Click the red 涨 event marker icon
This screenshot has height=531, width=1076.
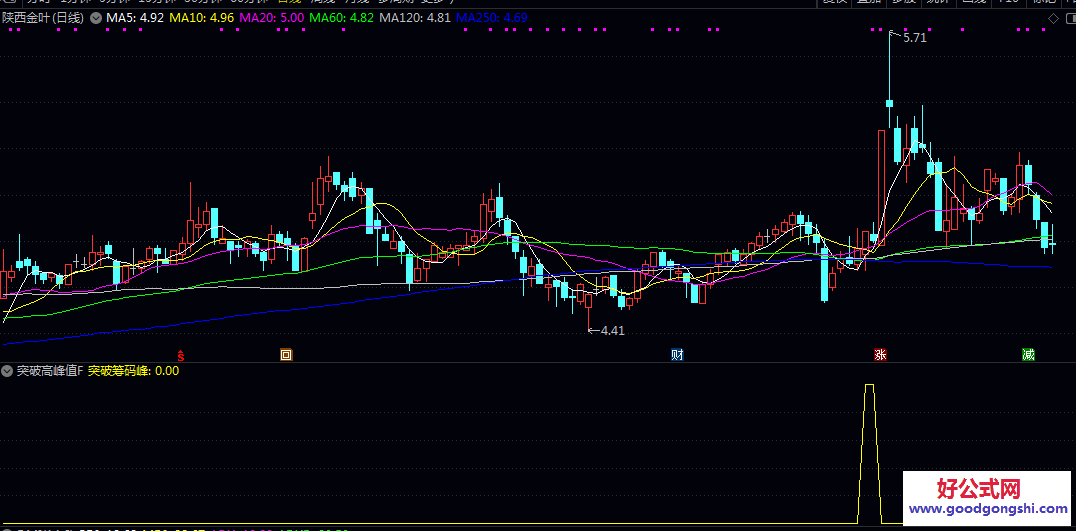click(880, 354)
